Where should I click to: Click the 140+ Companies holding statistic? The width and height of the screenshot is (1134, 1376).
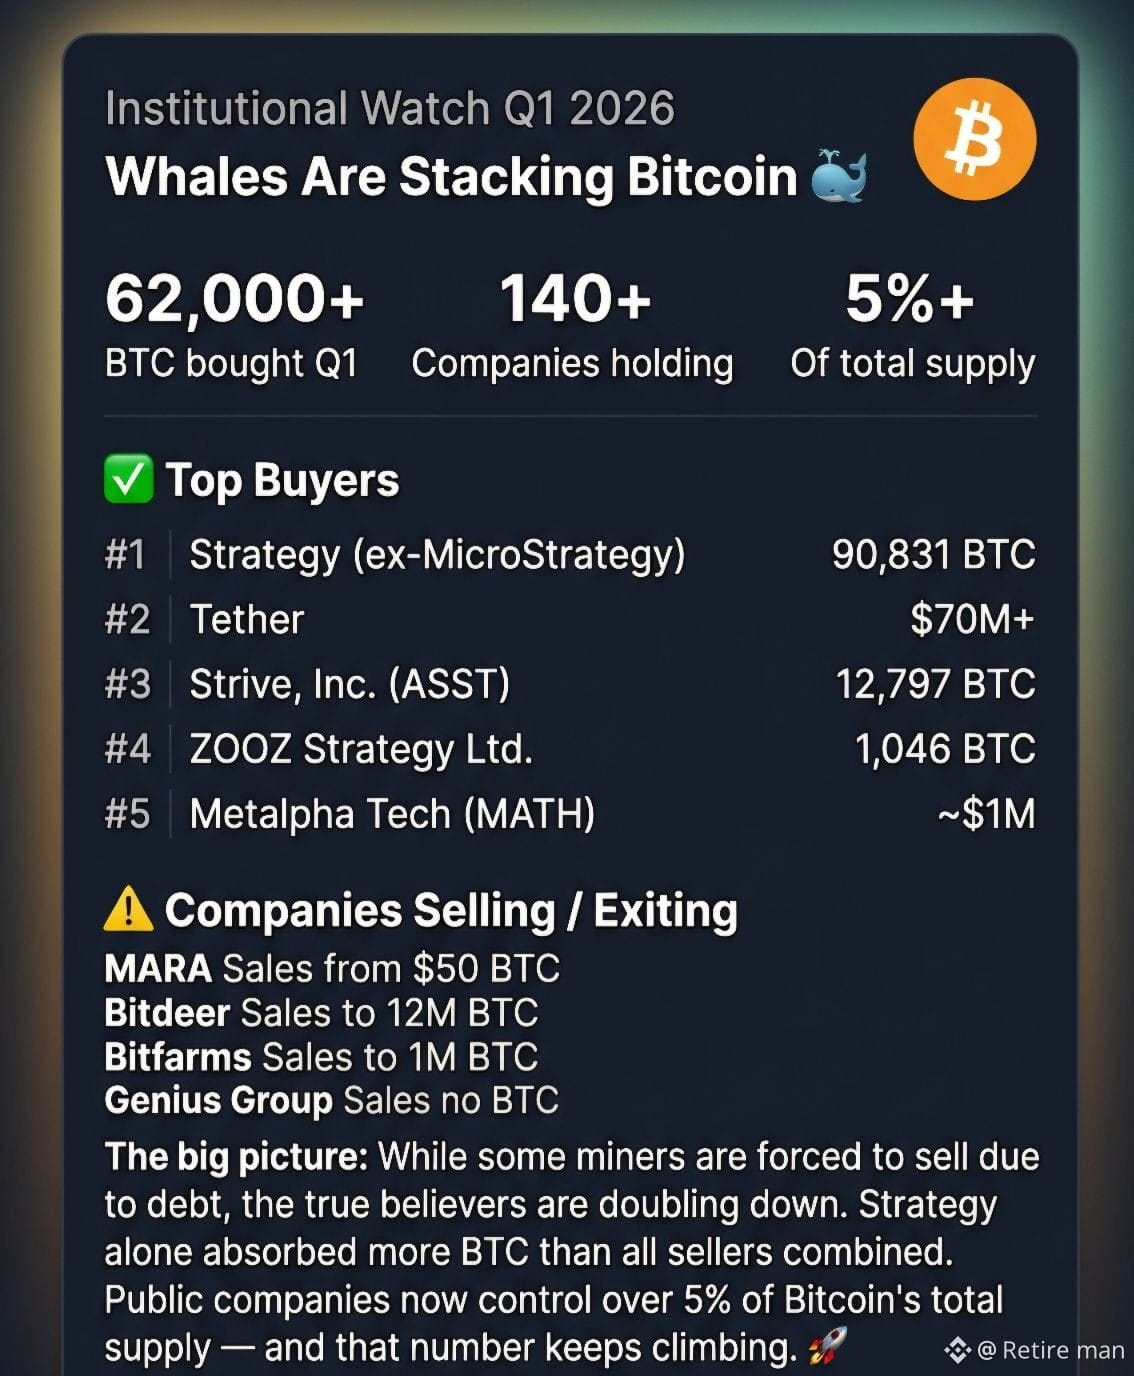click(573, 325)
